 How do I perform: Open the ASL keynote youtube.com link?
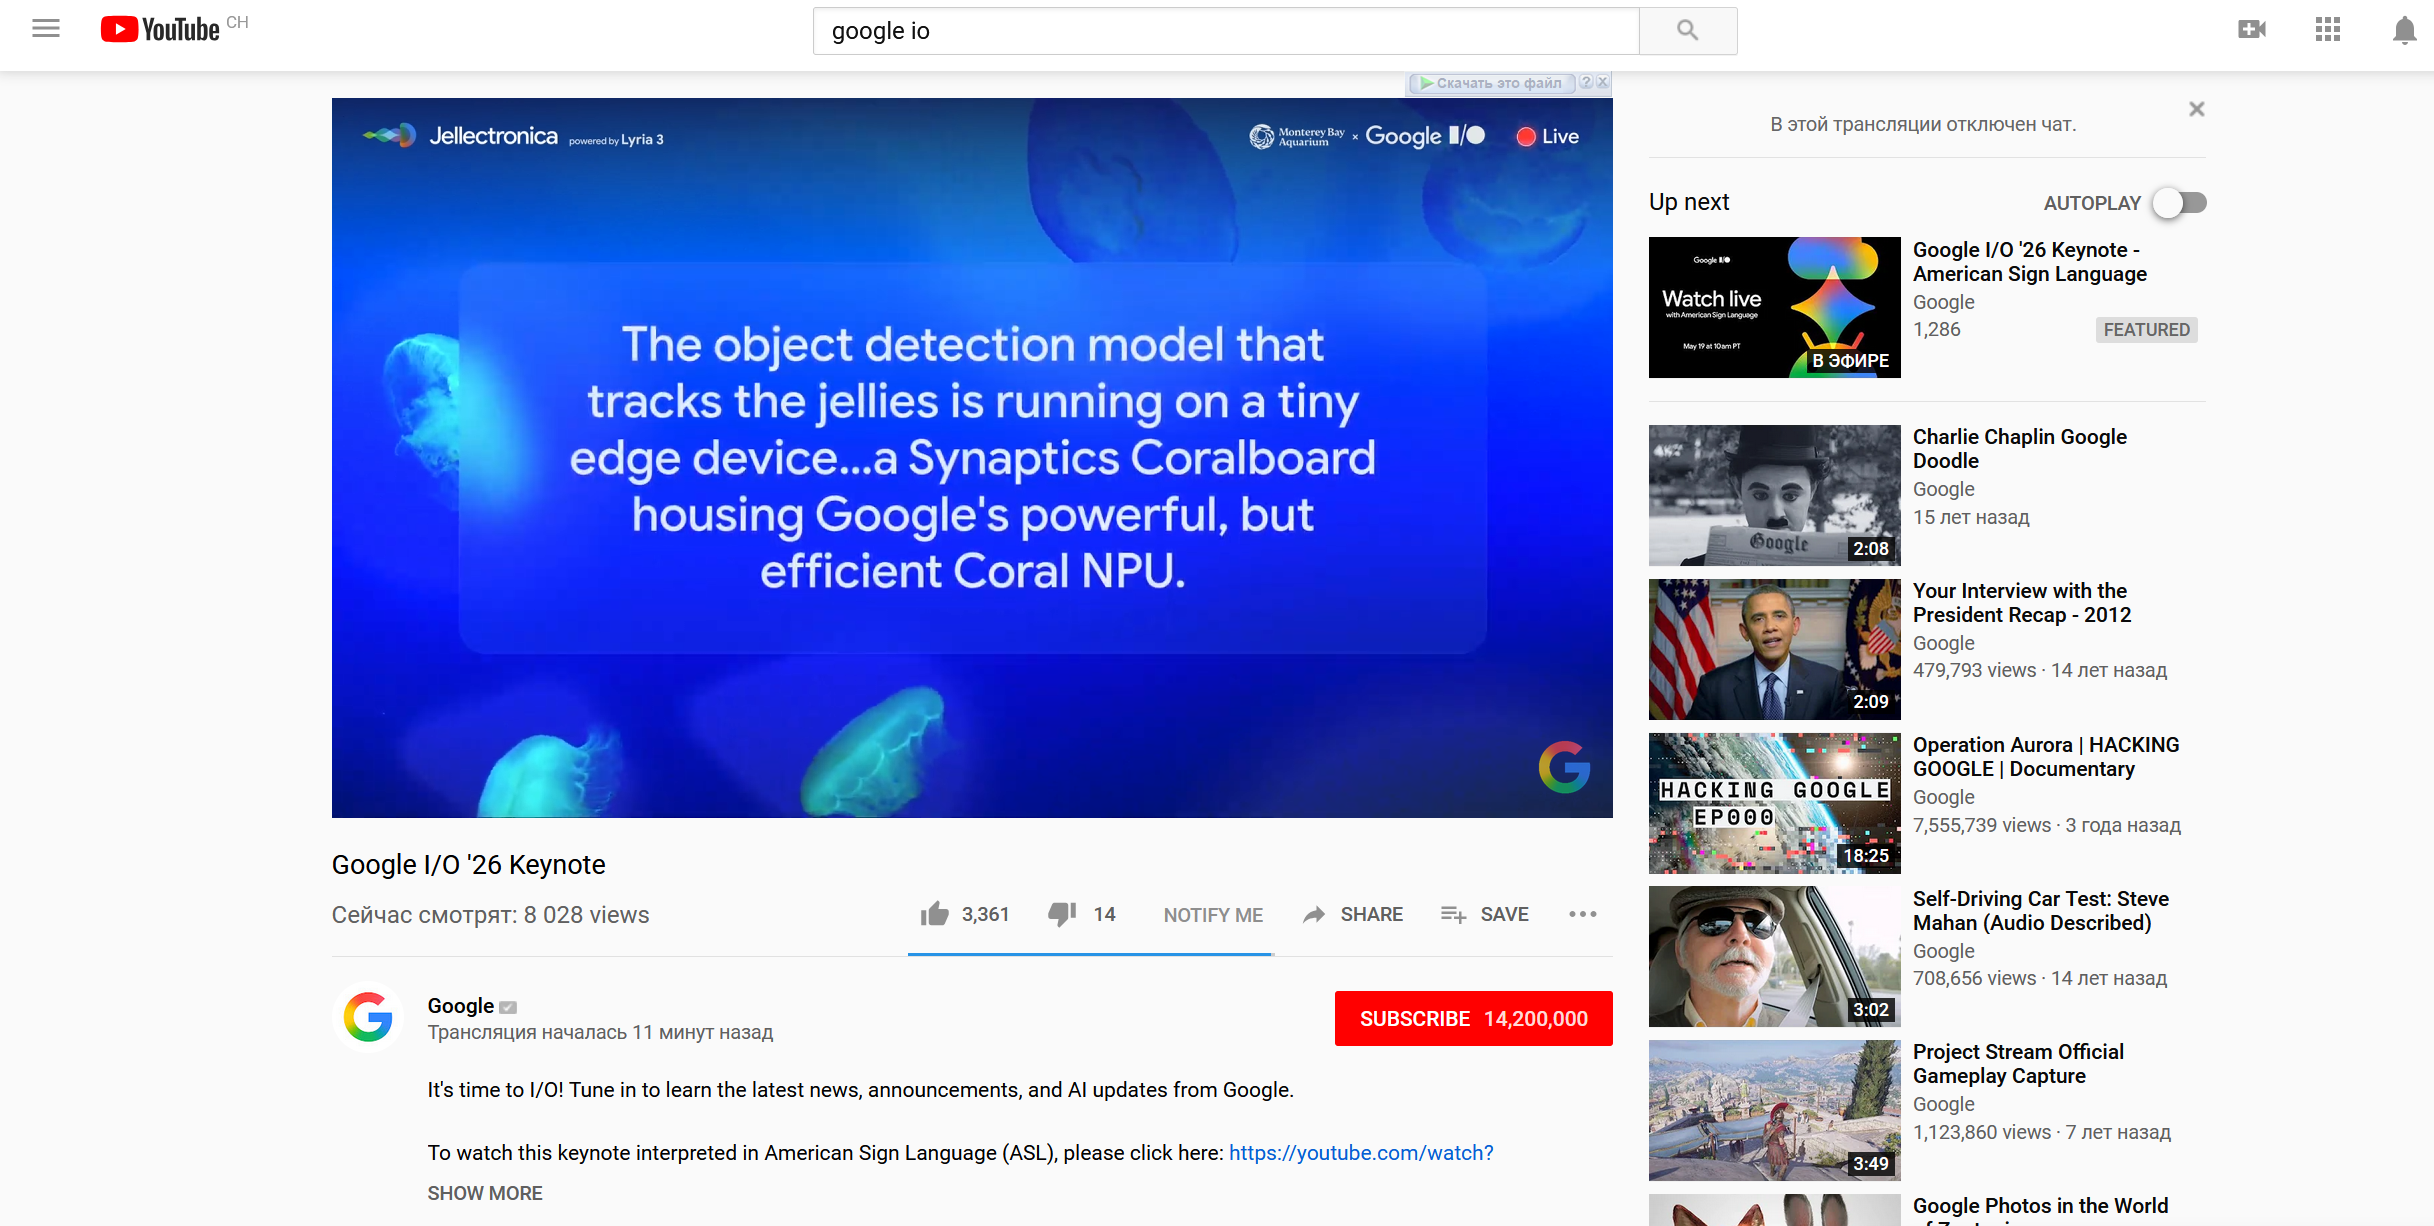click(x=1361, y=1153)
